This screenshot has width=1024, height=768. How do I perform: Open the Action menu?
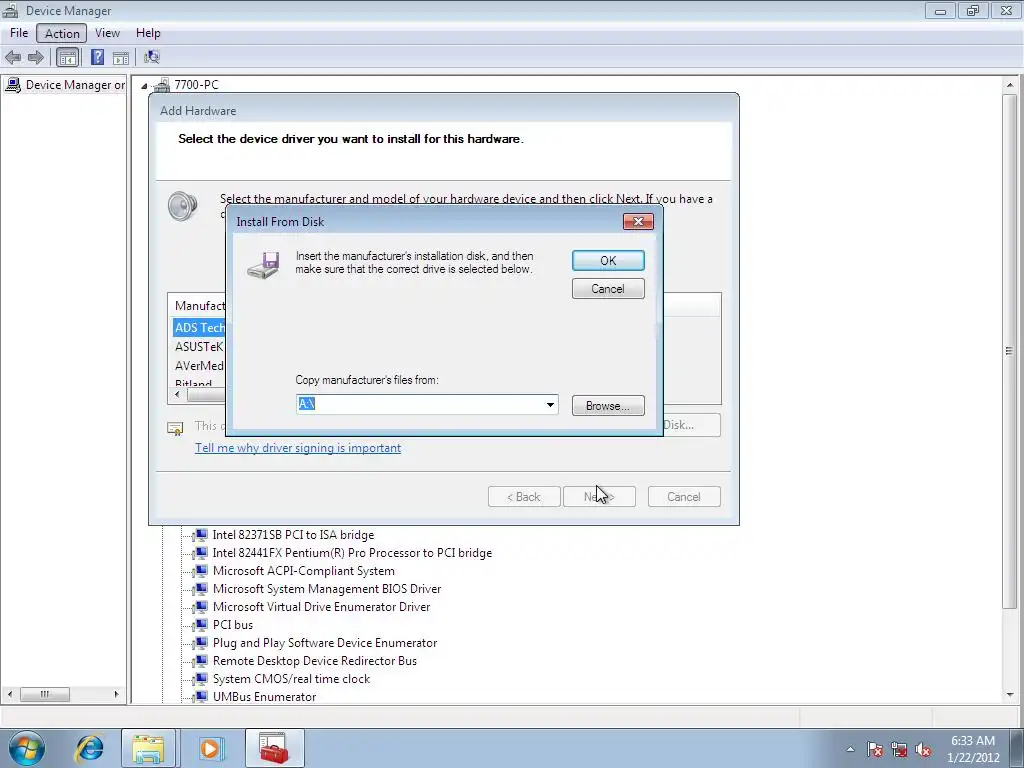tap(62, 33)
